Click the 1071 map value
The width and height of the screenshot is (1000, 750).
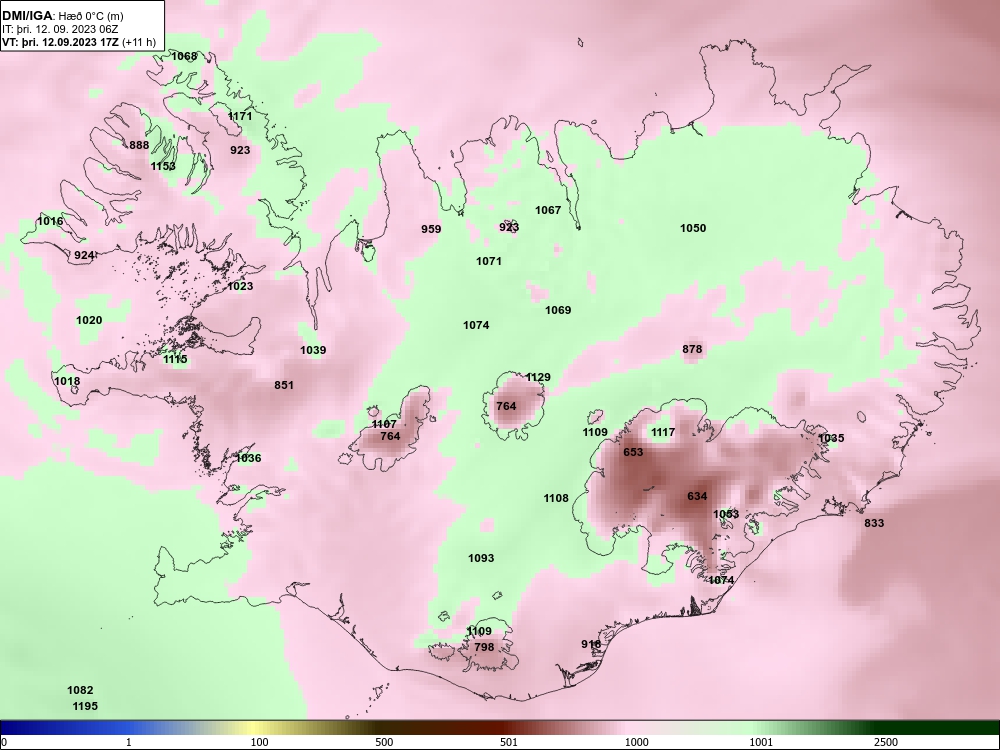tap(489, 261)
